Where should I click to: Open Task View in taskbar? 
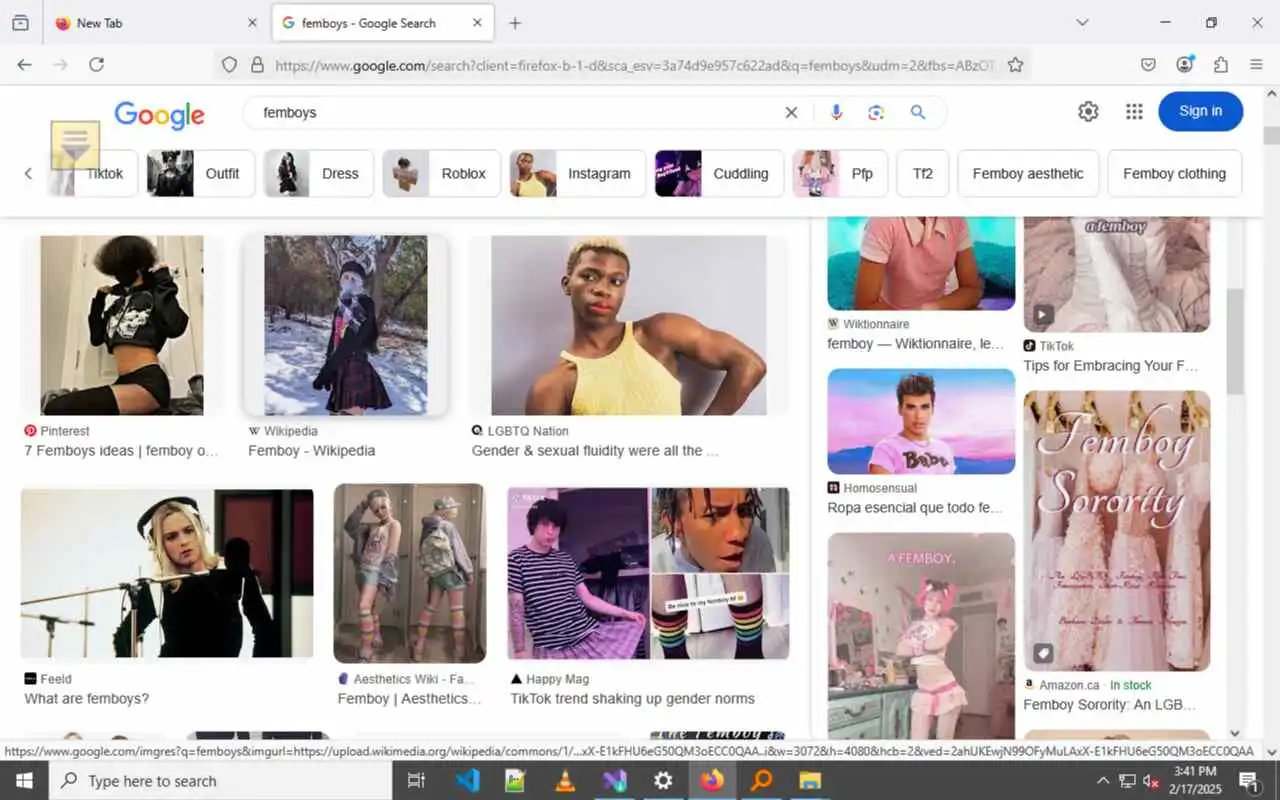417,781
